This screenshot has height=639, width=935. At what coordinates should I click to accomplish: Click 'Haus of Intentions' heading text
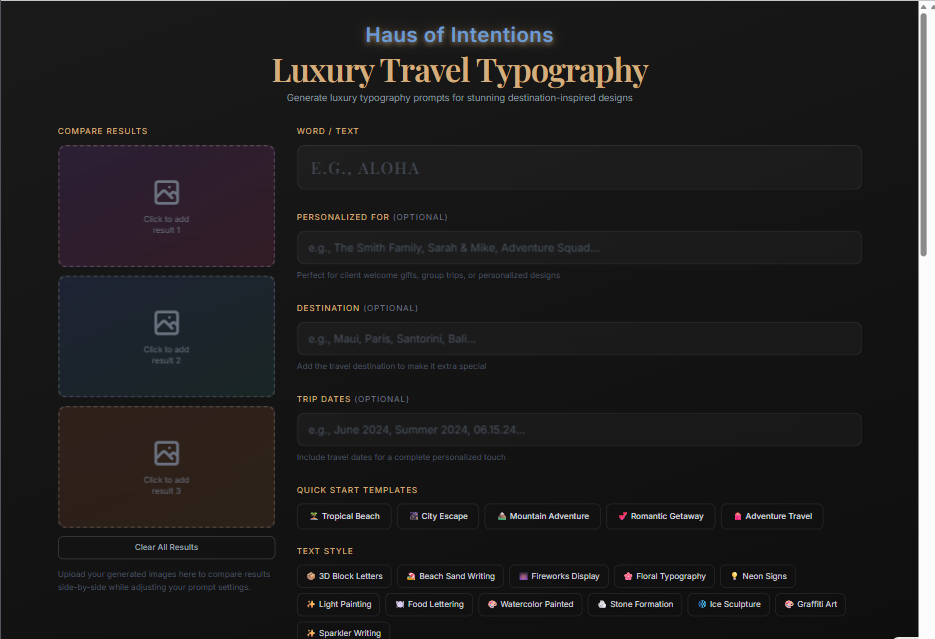[459, 35]
